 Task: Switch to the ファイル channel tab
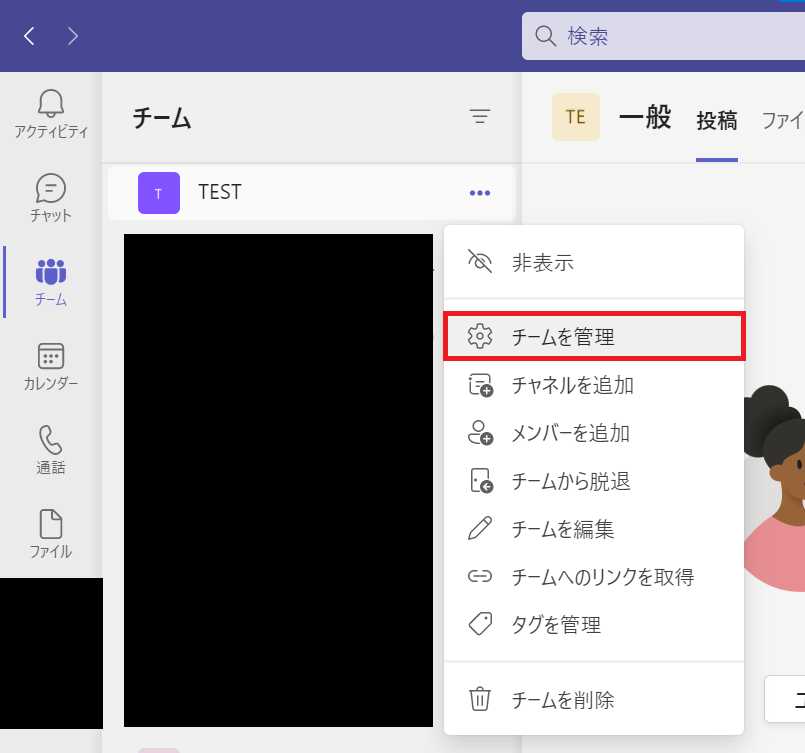point(783,121)
